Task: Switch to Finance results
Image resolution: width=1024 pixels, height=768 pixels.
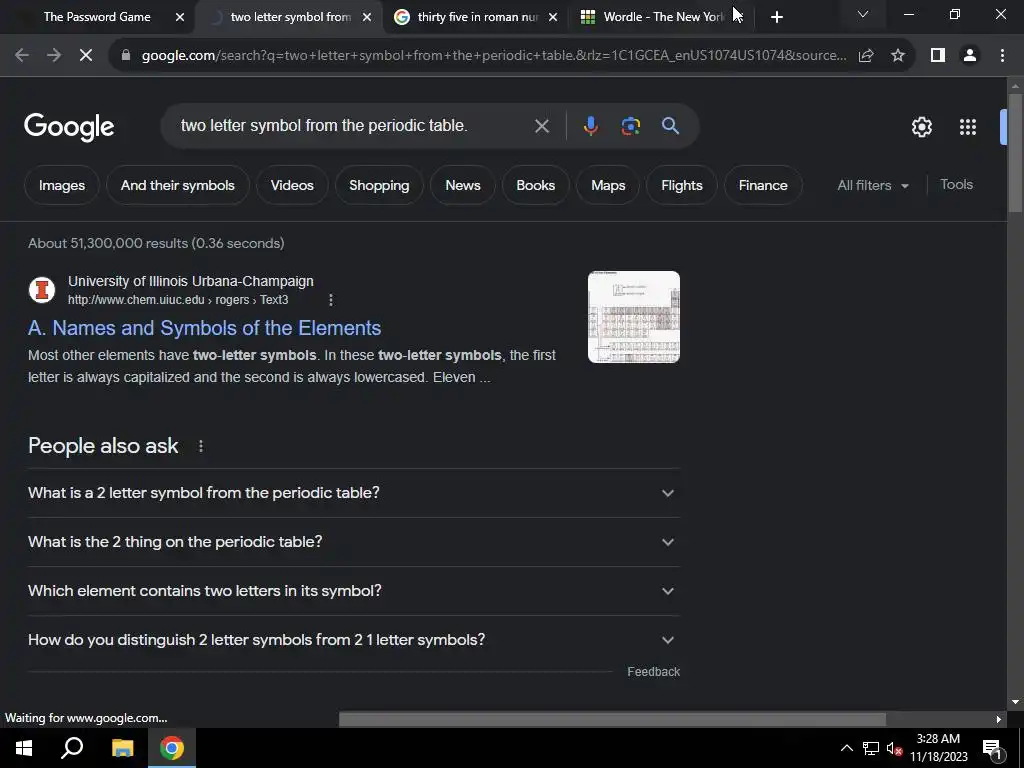Action: [x=763, y=185]
